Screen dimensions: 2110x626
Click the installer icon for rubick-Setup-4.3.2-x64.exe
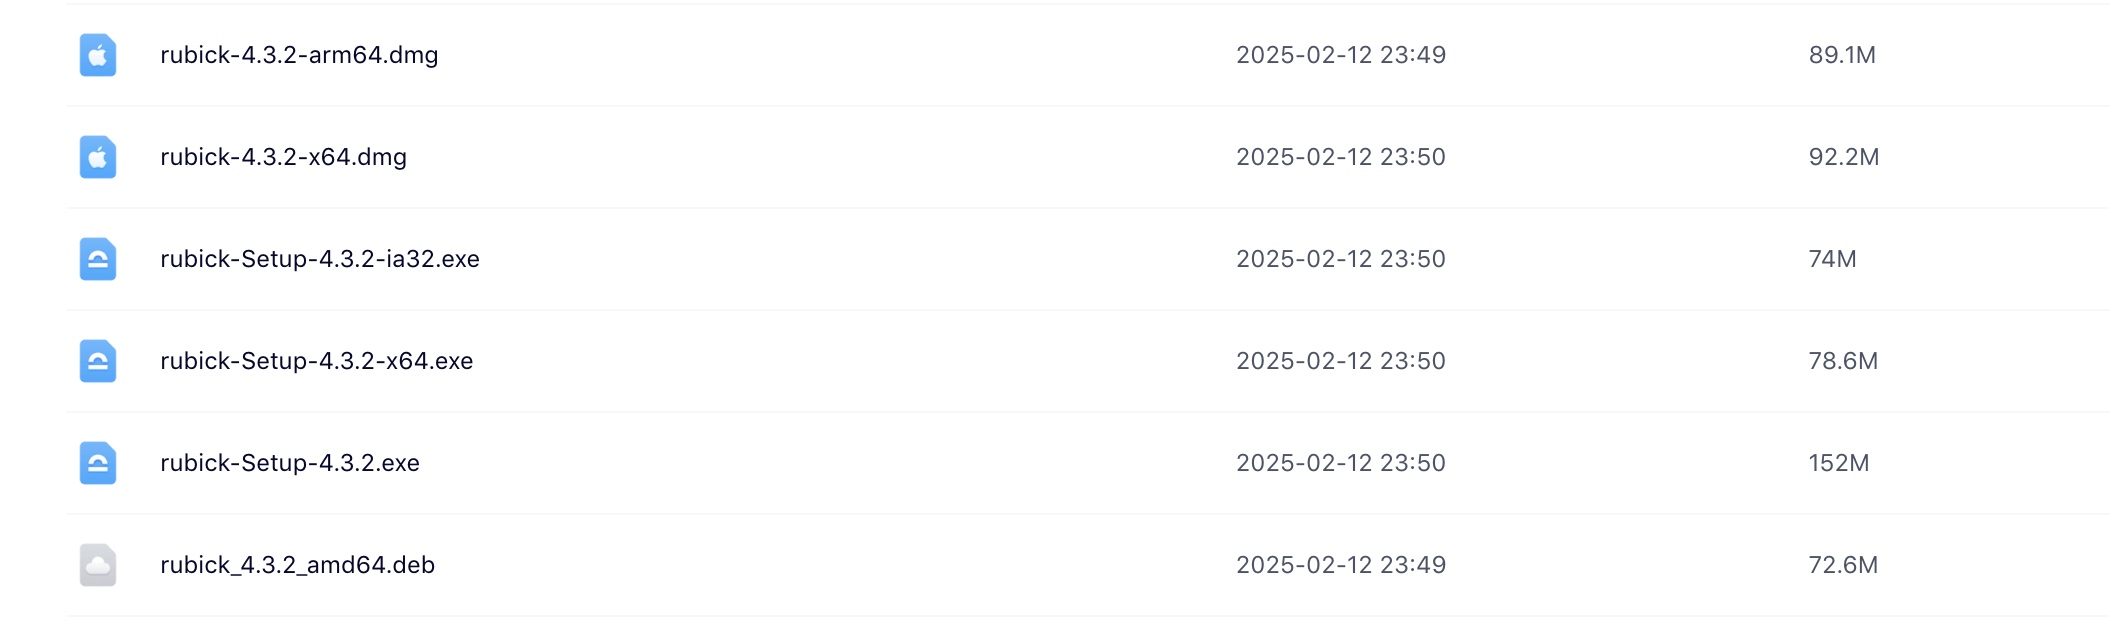pyautogui.click(x=98, y=361)
